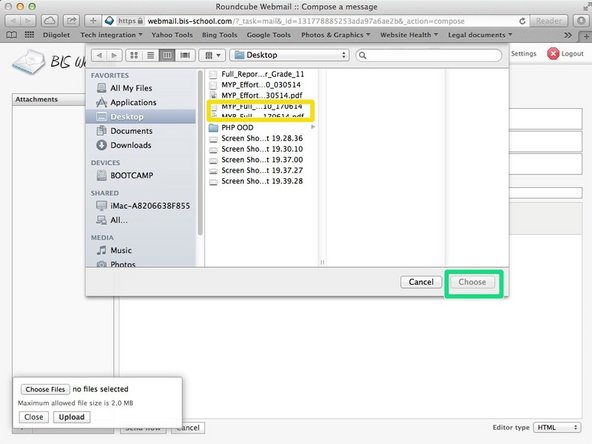Select Screen Shot 19.37.00 file

point(262,160)
